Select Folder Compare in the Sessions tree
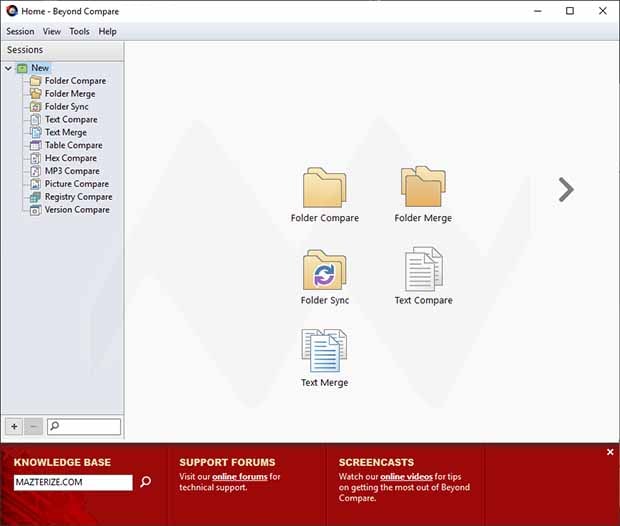Screen dimensions: 620x526 (75, 81)
